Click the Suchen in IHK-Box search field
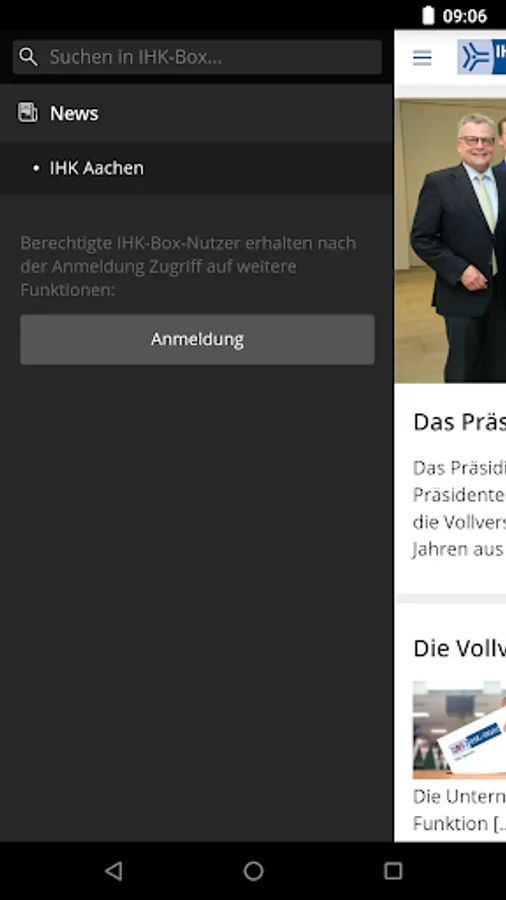Viewport: 506px width, 900px height. click(x=197, y=57)
